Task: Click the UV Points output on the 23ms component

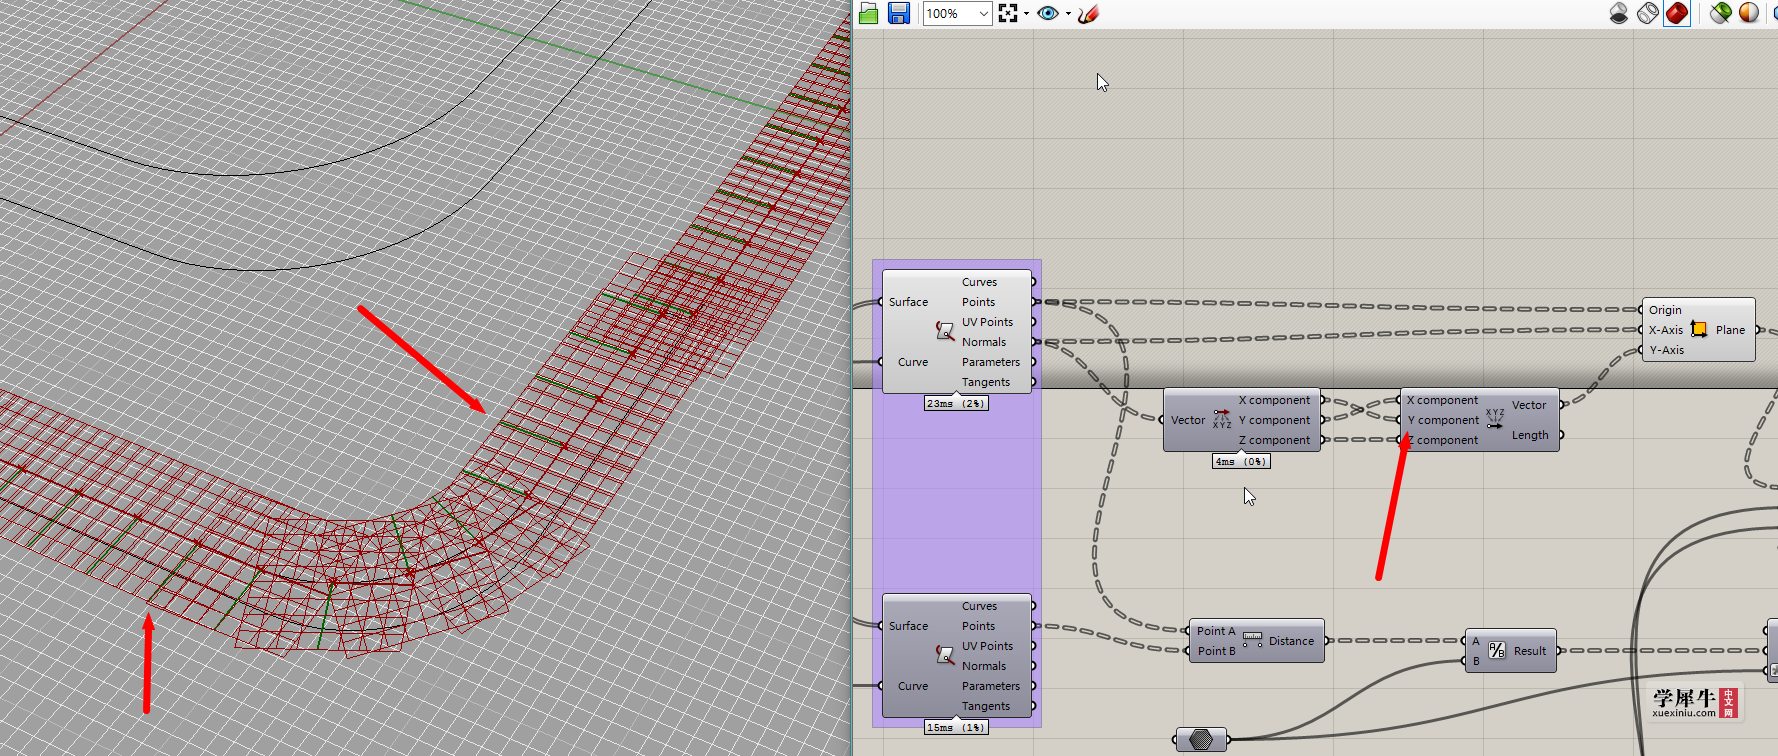Action: pyautogui.click(x=987, y=322)
